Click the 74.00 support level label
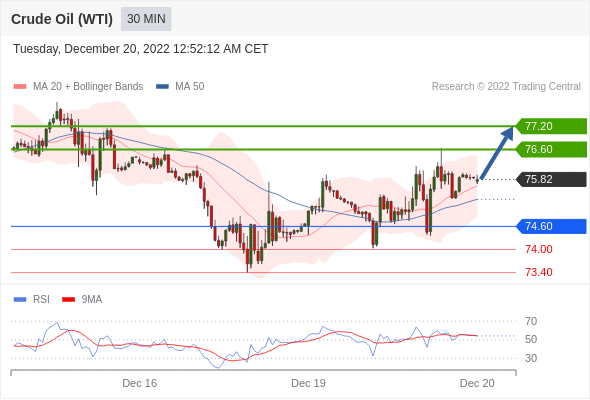Viewport: 590px width, 400px height. click(x=538, y=249)
